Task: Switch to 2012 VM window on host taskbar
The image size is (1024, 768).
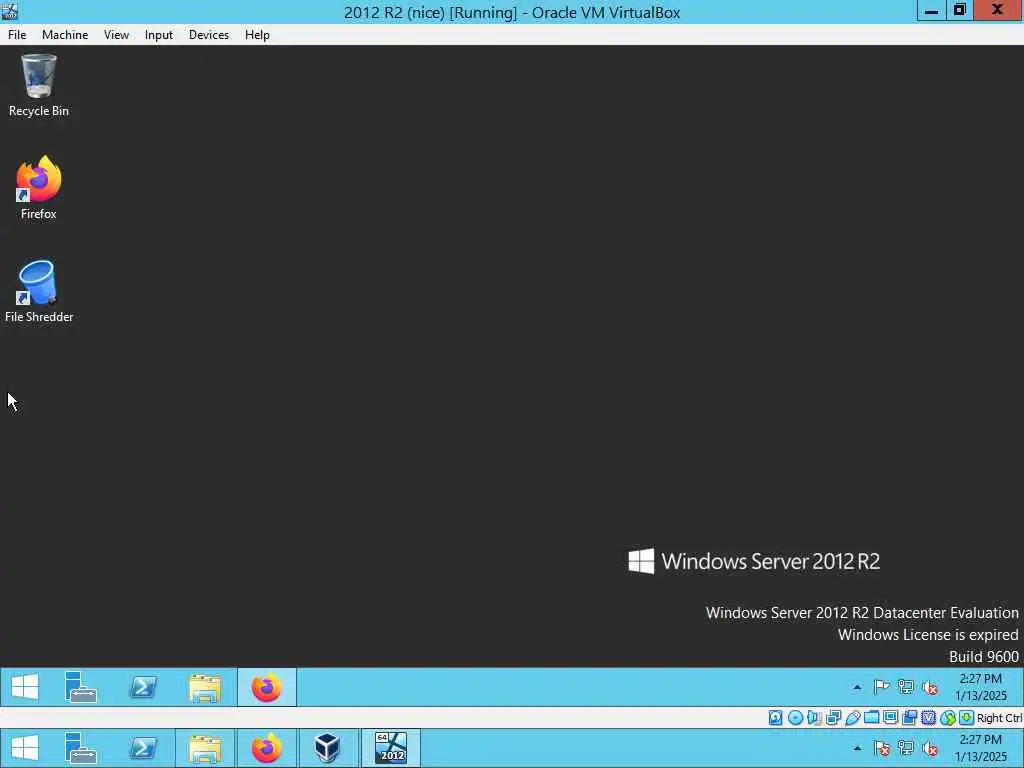Action: click(x=391, y=748)
